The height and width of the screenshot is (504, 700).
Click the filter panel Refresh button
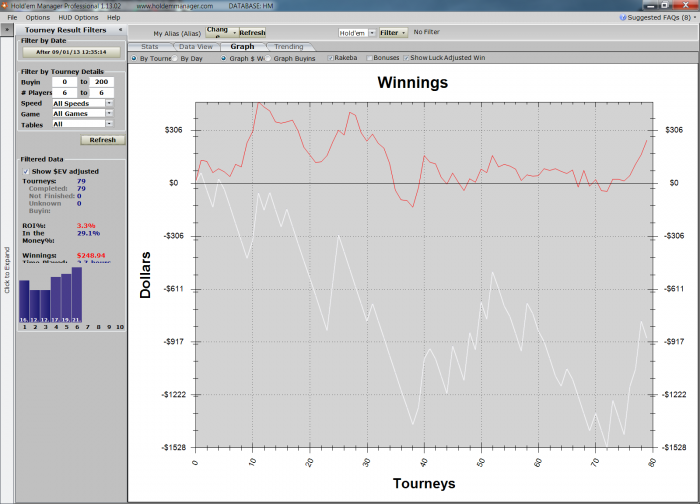coord(103,140)
